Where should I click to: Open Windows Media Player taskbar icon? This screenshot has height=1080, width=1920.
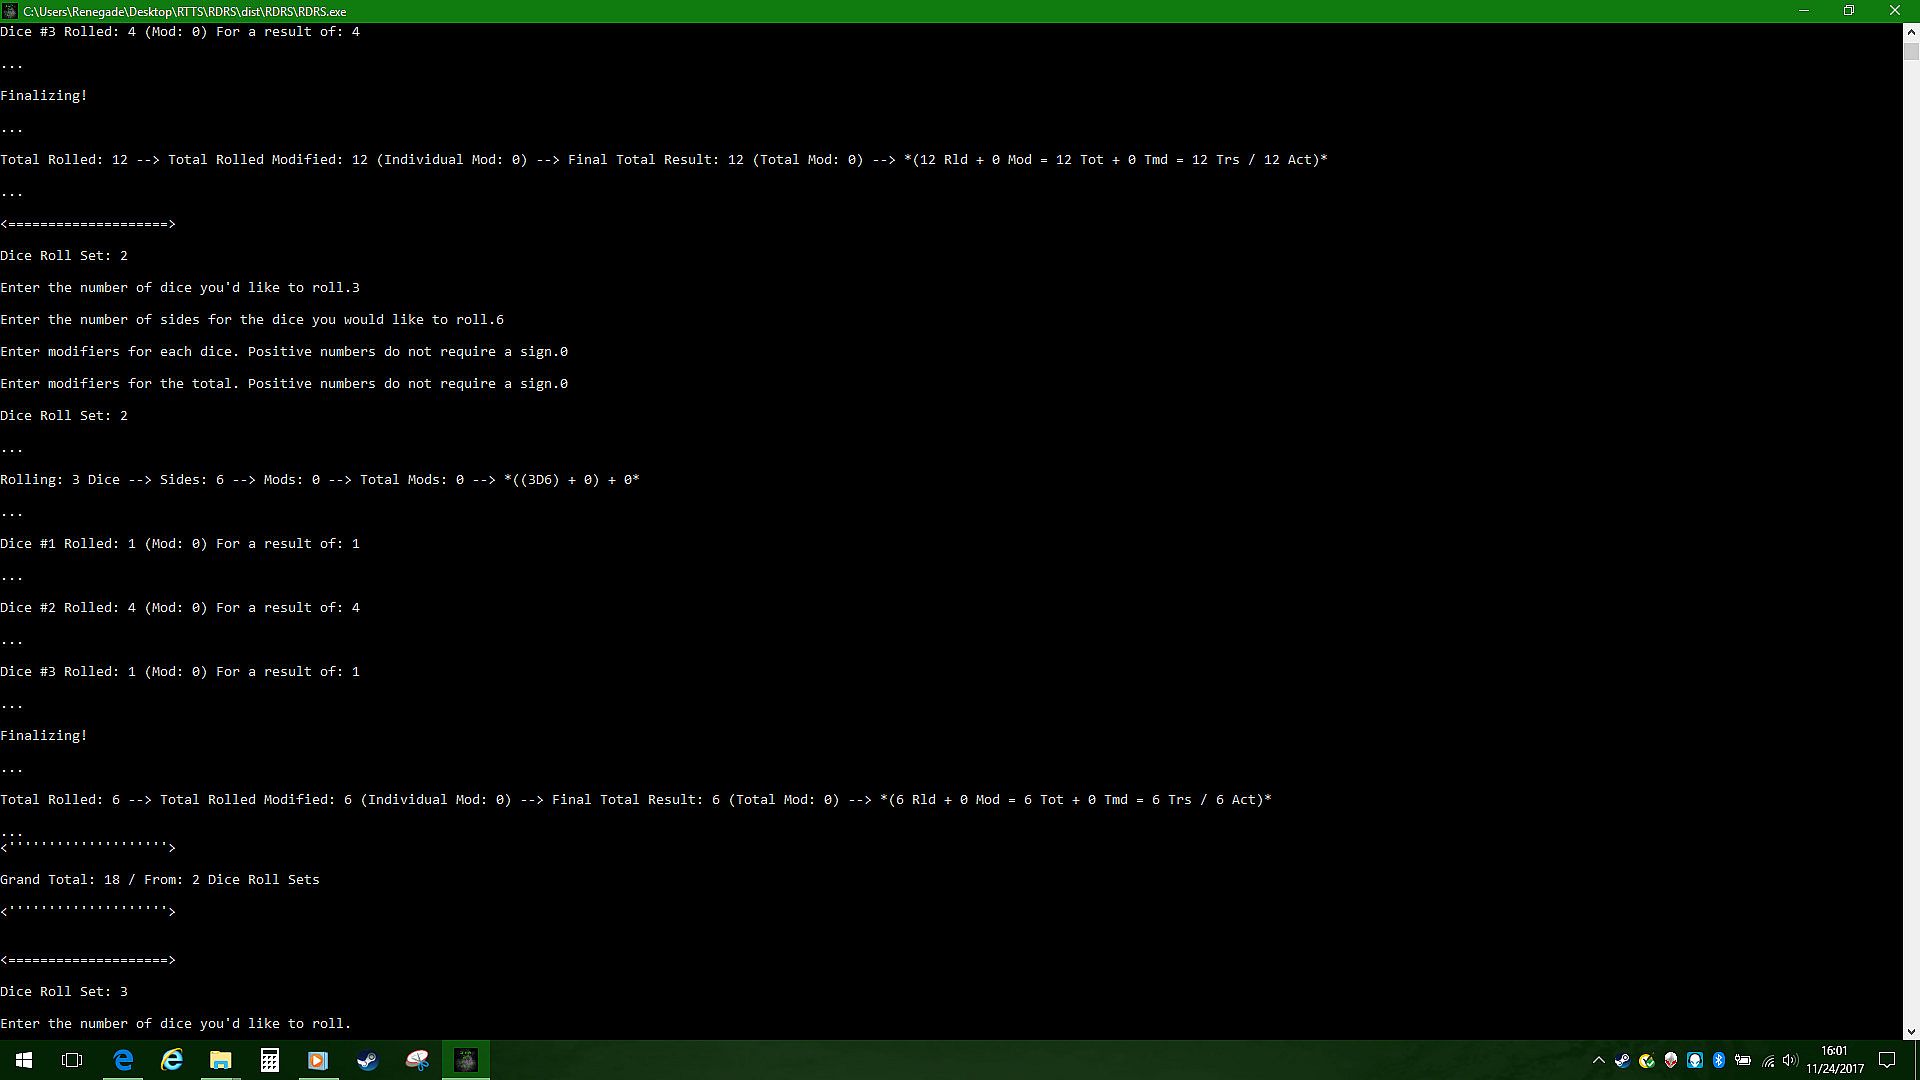pos(318,1060)
